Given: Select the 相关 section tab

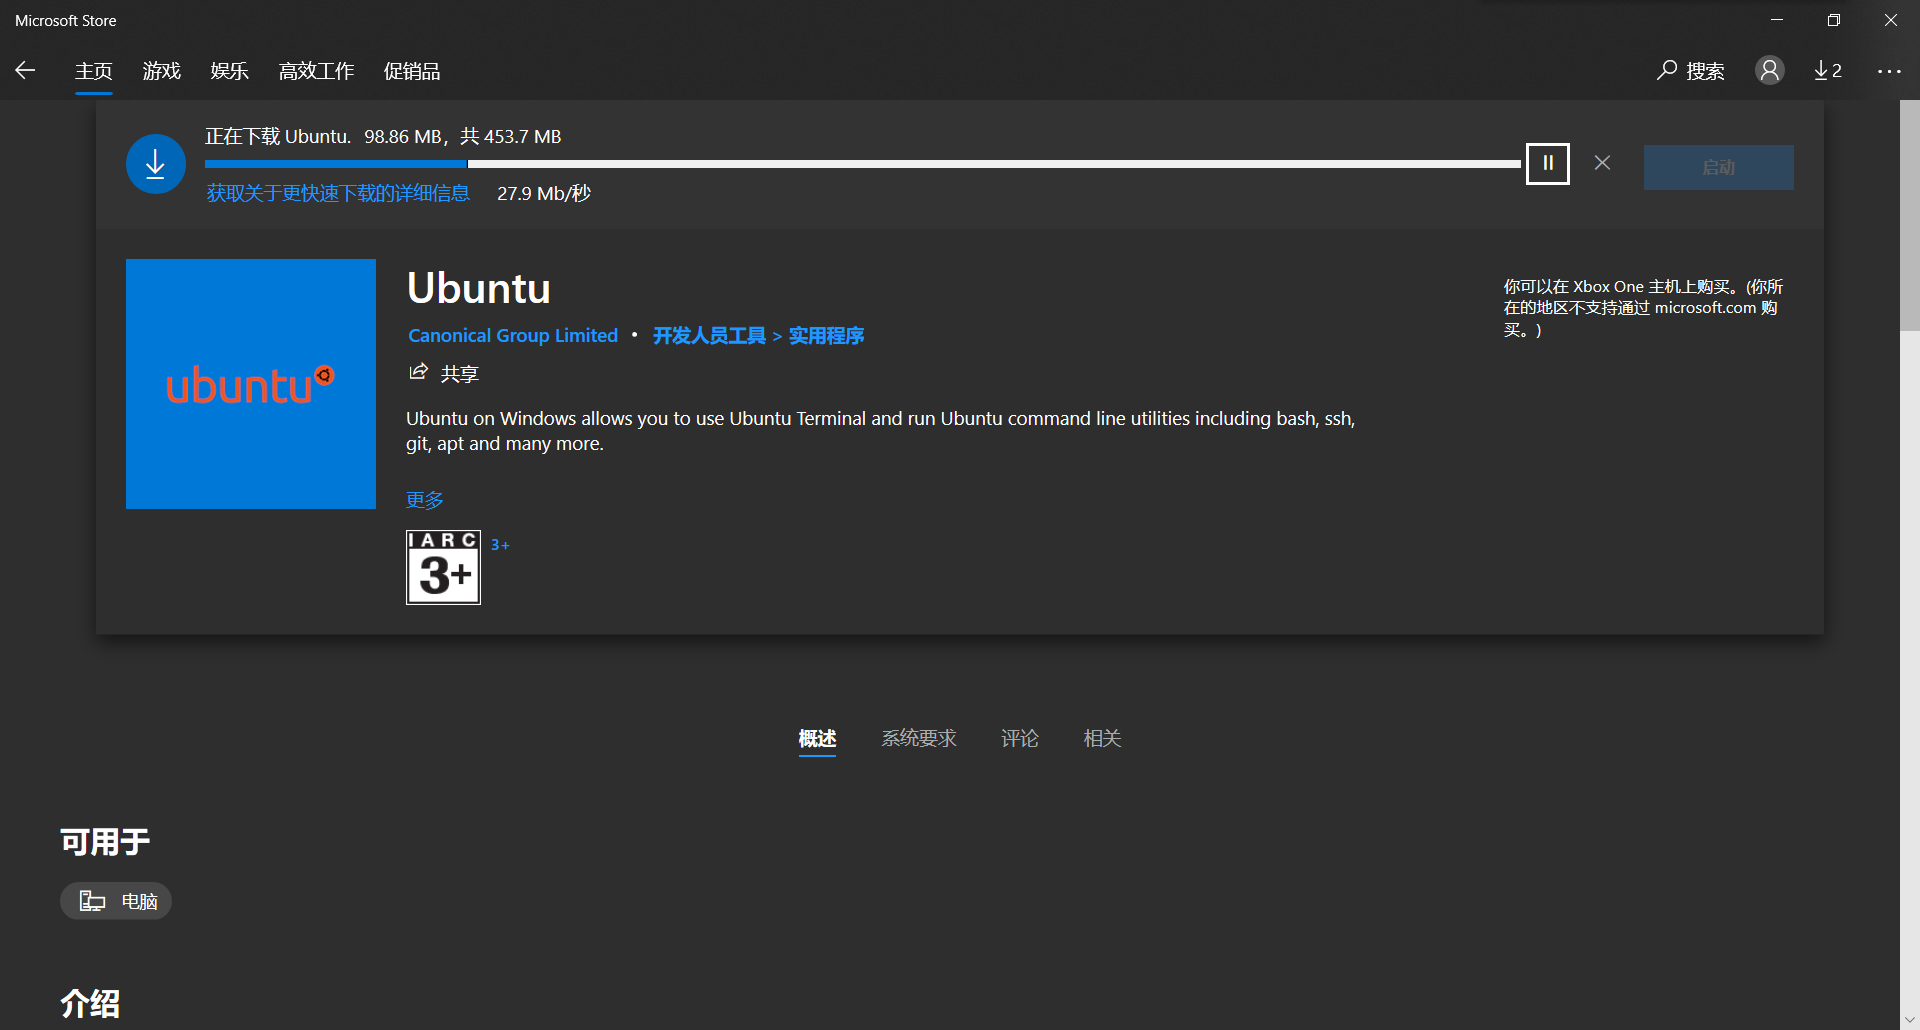Looking at the screenshot, I should tap(1102, 738).
